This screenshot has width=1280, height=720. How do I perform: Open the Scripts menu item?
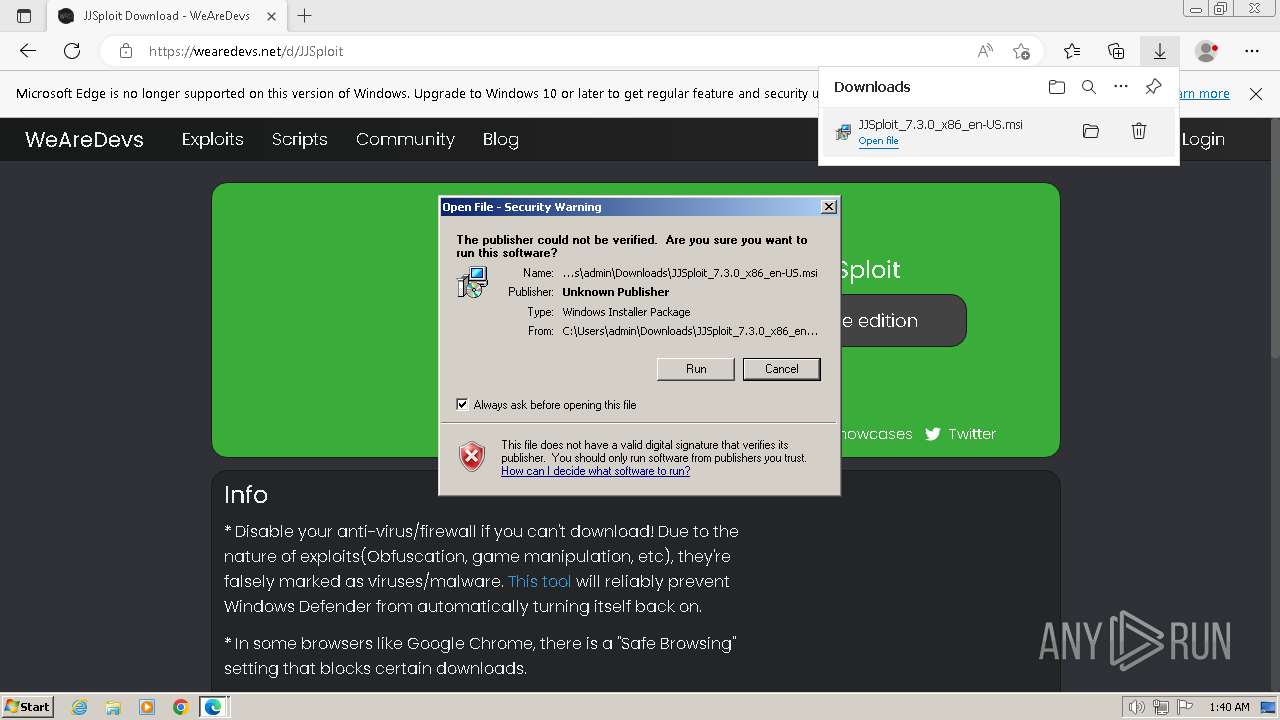click(299, 139)
